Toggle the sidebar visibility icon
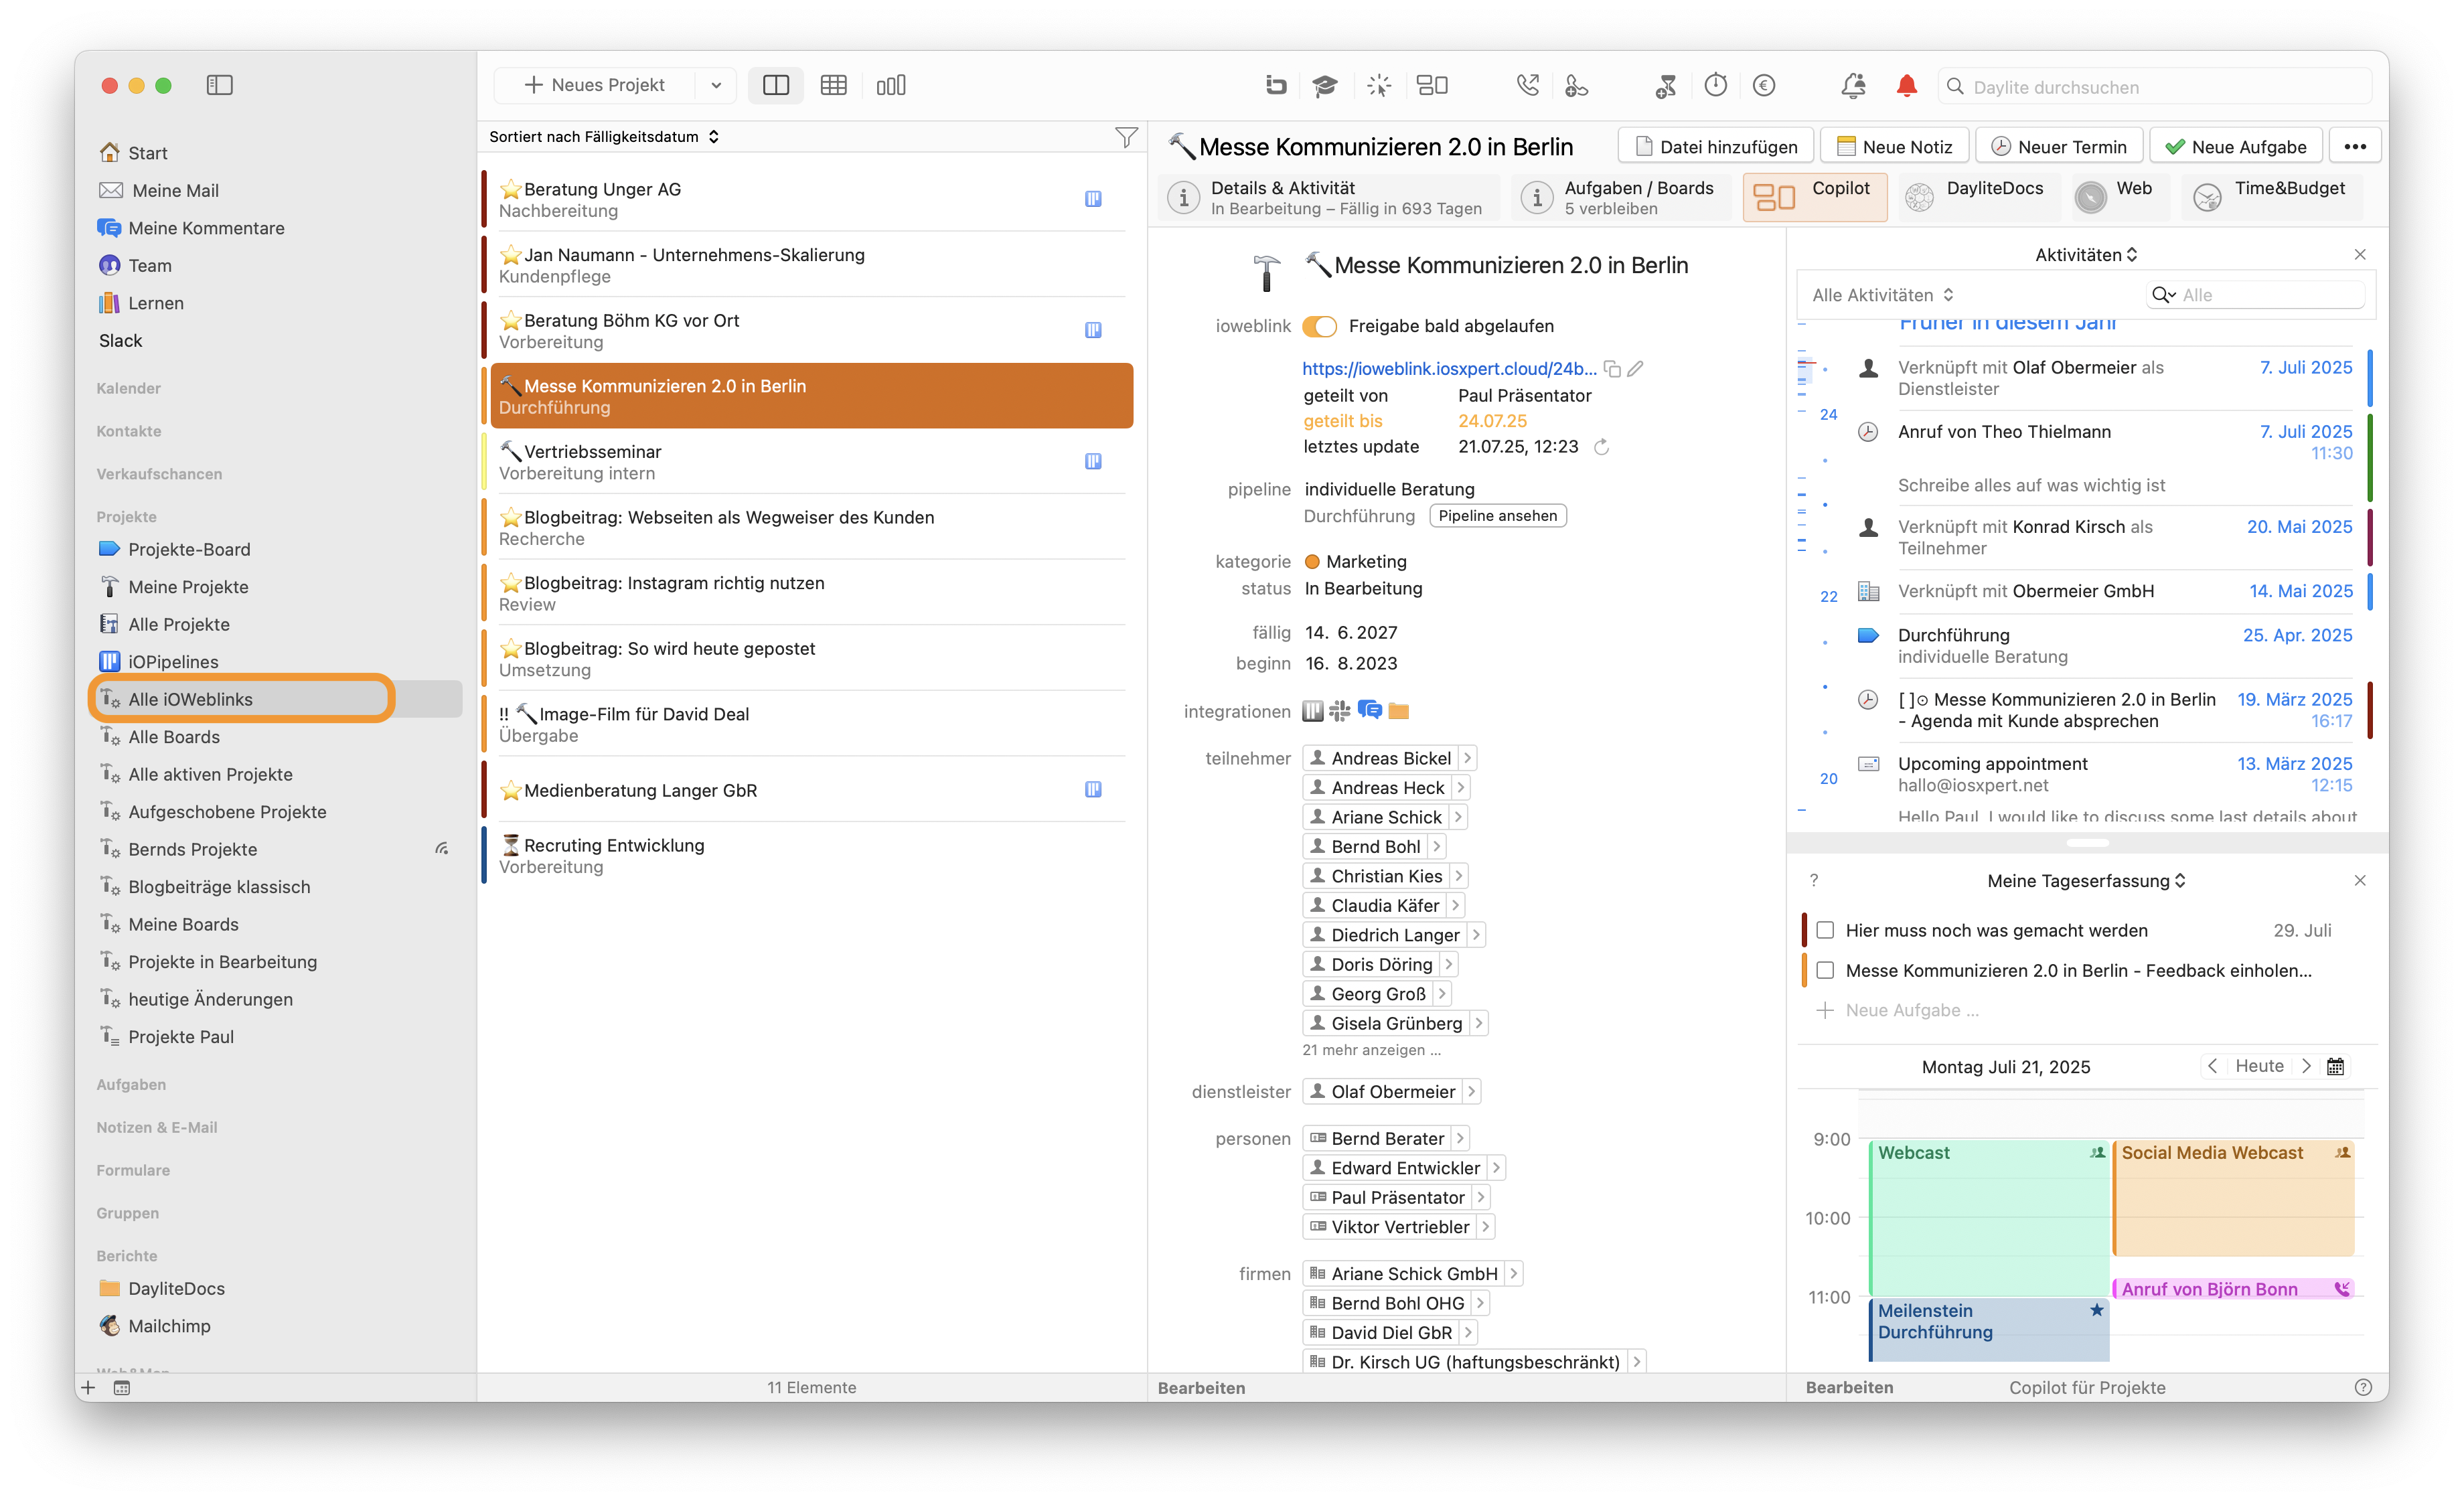The width and height of the screenshot is (2464, 1501). tap(219, 85)
